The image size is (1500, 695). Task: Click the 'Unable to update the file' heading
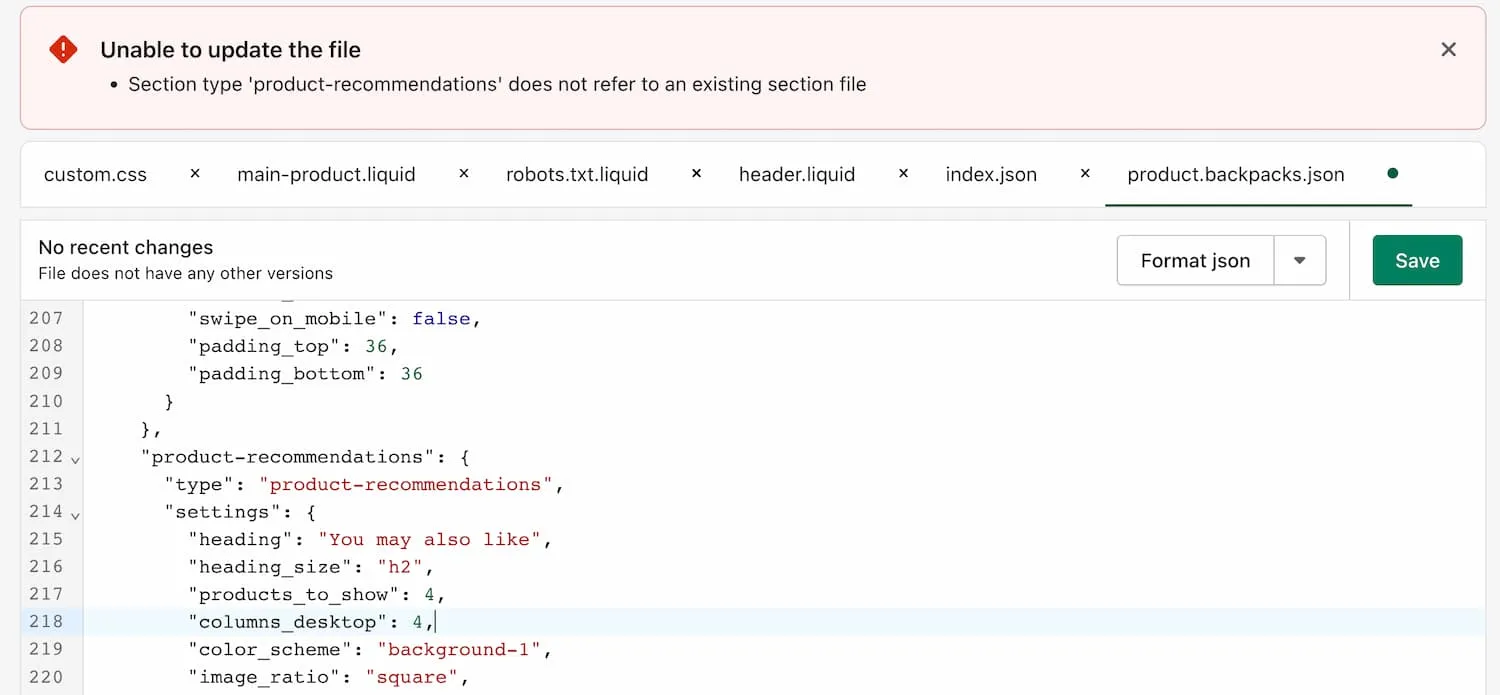pyautogui.click(x=230, y=50)
